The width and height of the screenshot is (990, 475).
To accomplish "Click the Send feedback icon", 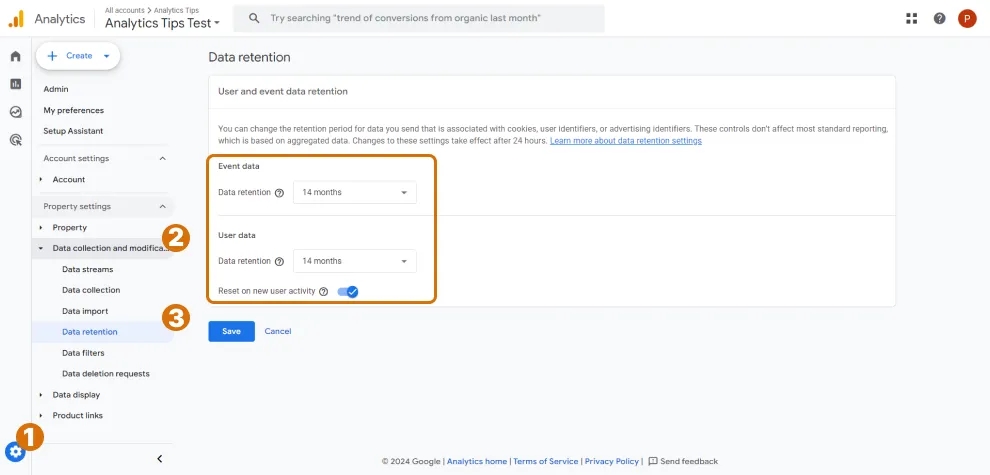I will point(653,461).
